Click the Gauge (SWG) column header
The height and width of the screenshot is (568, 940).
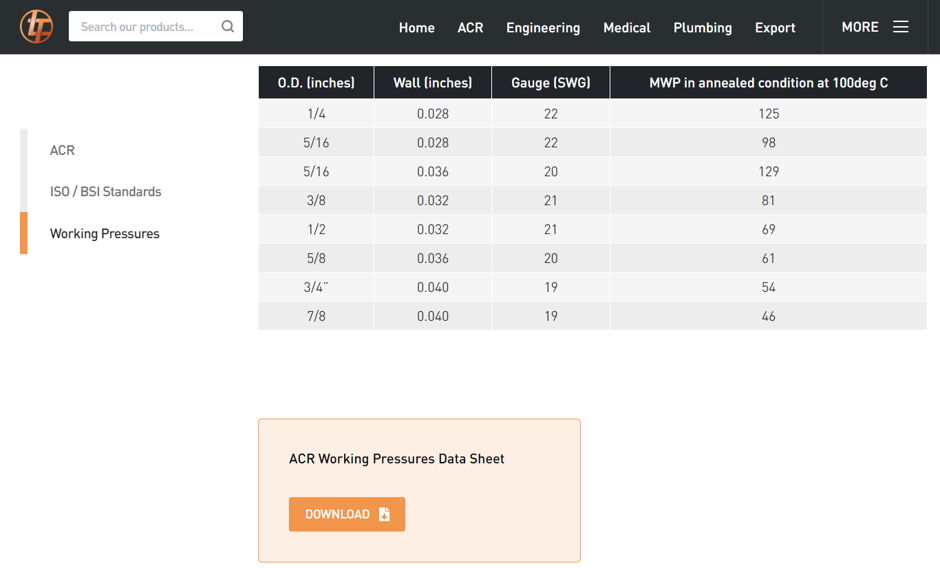pyautogui.click(x=551, y=83)
